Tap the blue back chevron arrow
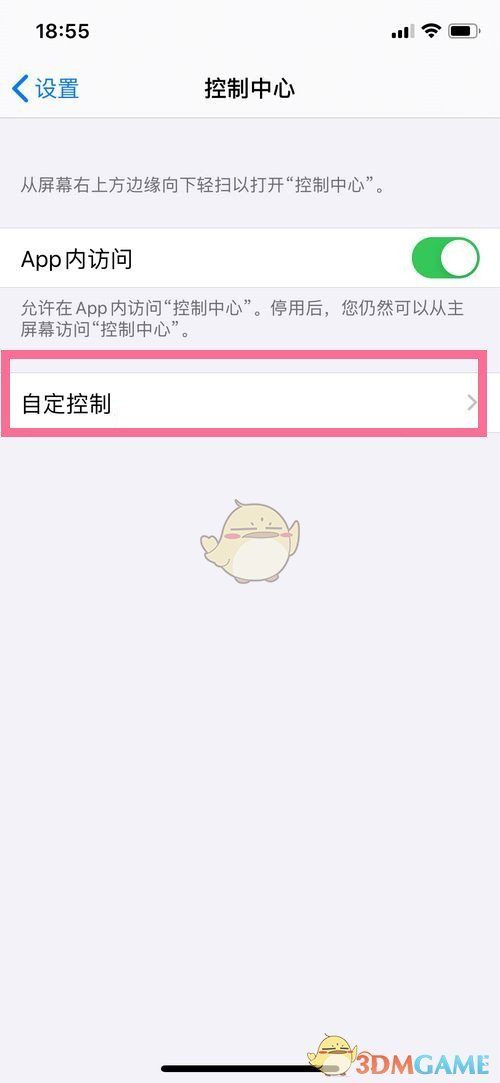Viewport: 500px width, 1083px height. pyautogui.click(x=20, y=89)
